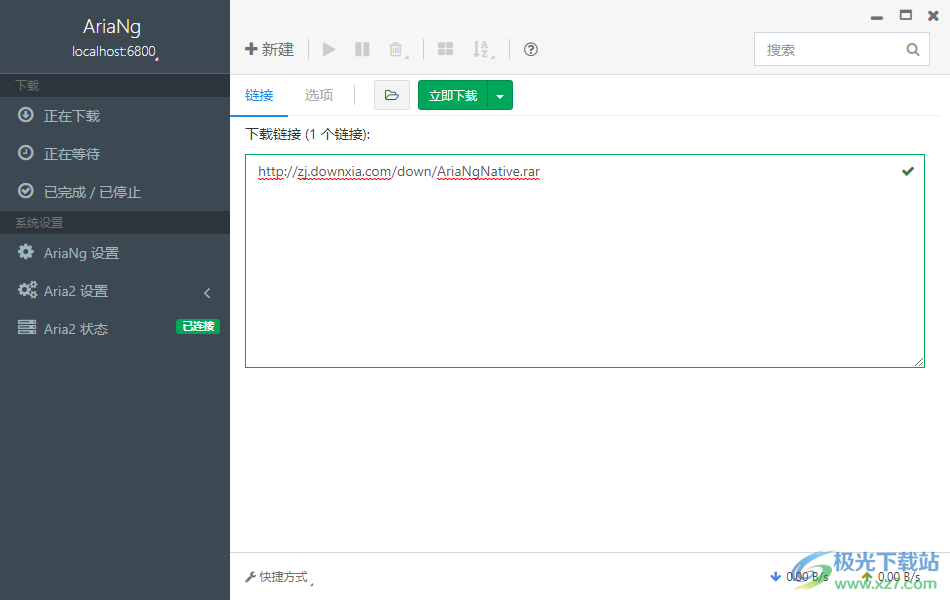Click the resize handle of the links textarea
Image resolution: width=950 pixels, height=600 pixels.
(x=919, y=362)
